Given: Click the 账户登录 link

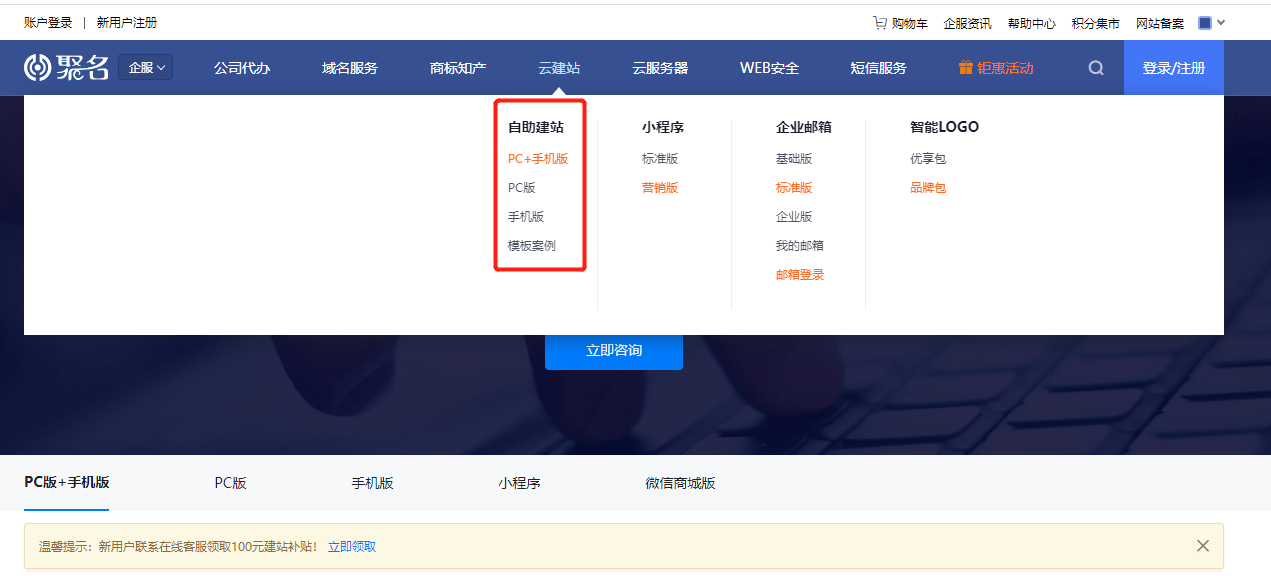Looking at the screenshot, I should coord(48,23).
